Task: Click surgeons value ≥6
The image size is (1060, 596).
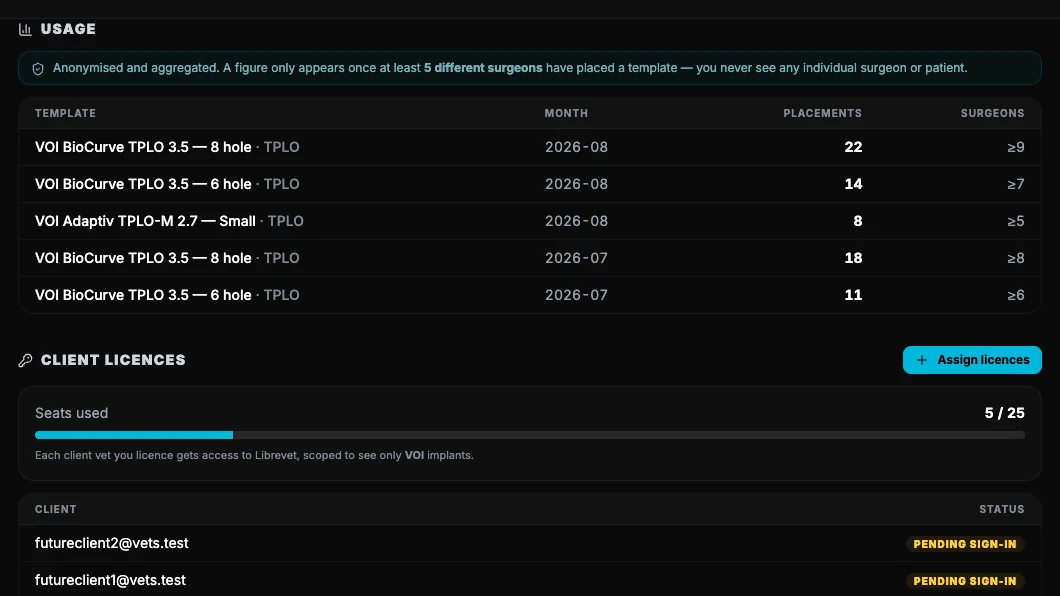Action: click(x=1015, y=295)
